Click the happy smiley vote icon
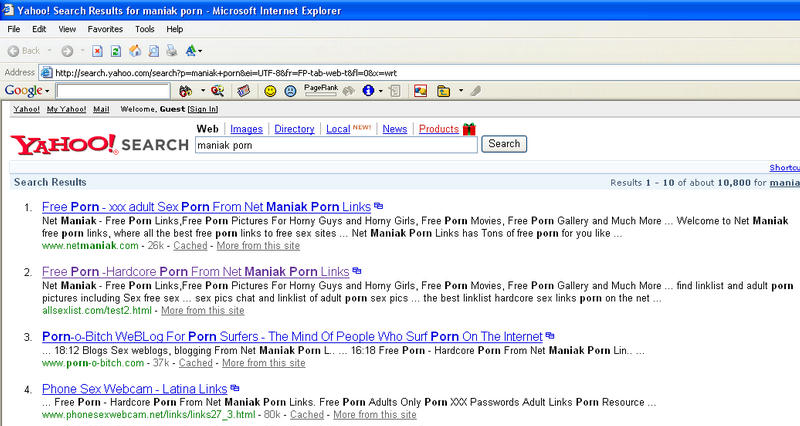 coord(270,91)
